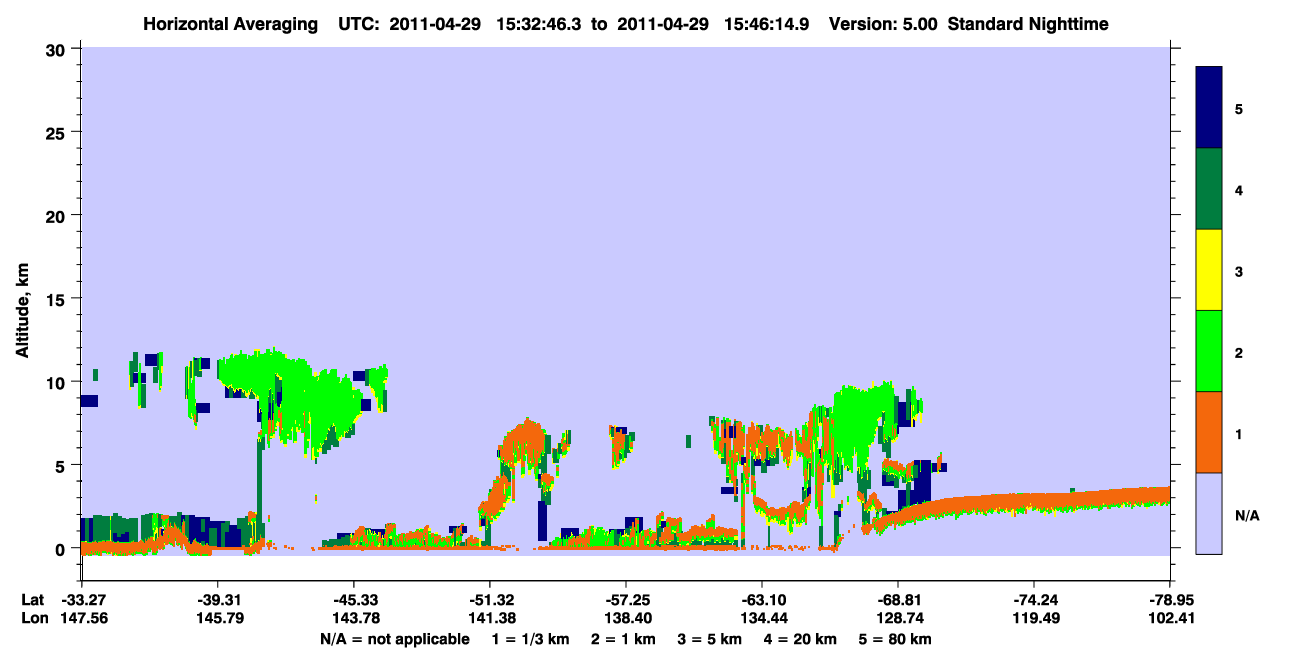Viewport: 1300px width, 667px height.
Task: Click latitude value -63.10
Action: click(x=761, y=600)
